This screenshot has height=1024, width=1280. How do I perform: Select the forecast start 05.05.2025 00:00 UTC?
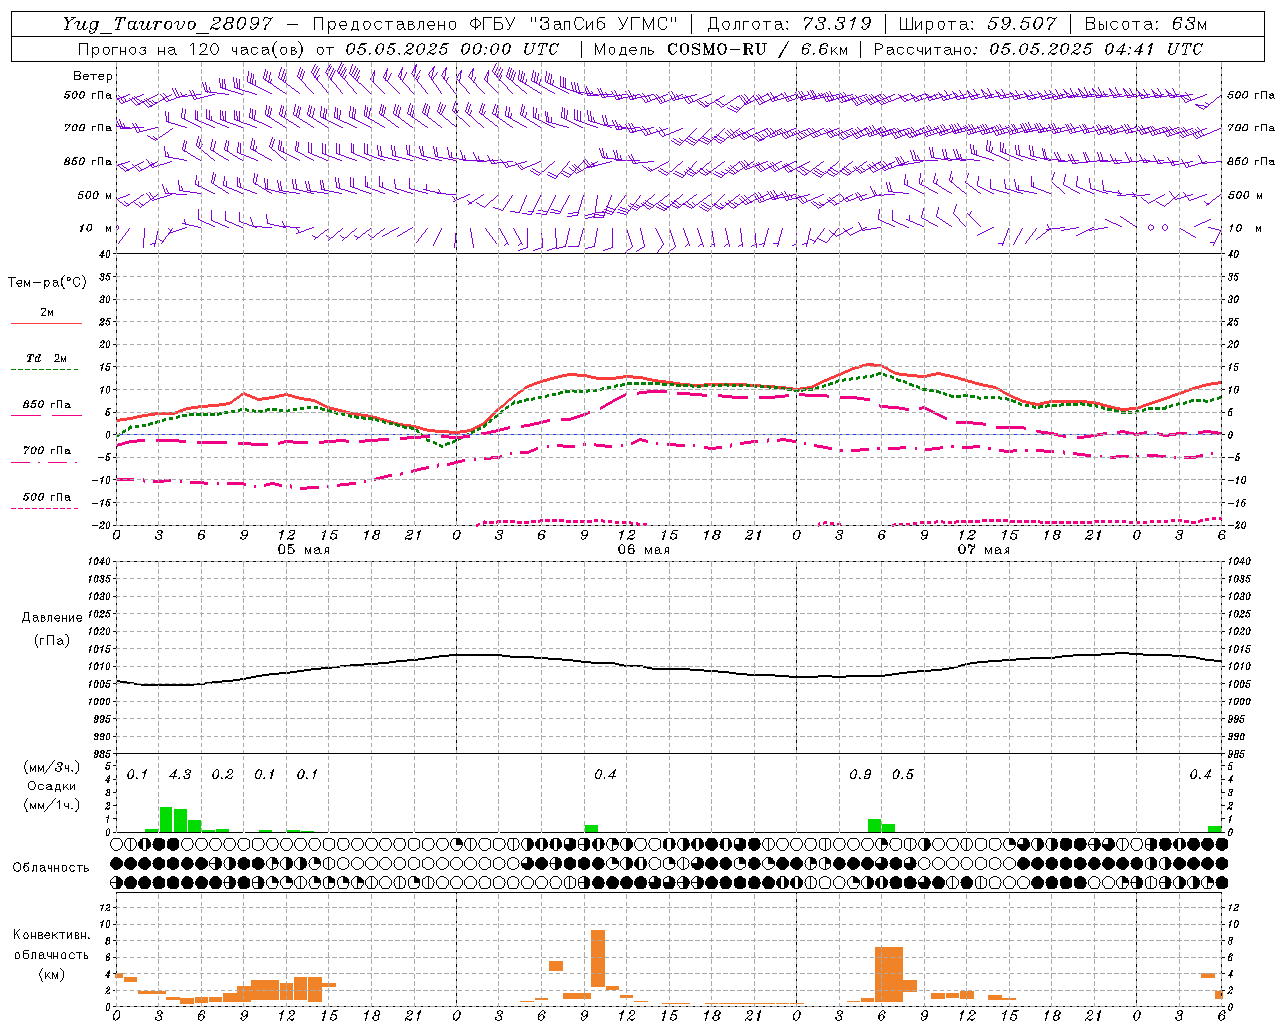(451, 49)
